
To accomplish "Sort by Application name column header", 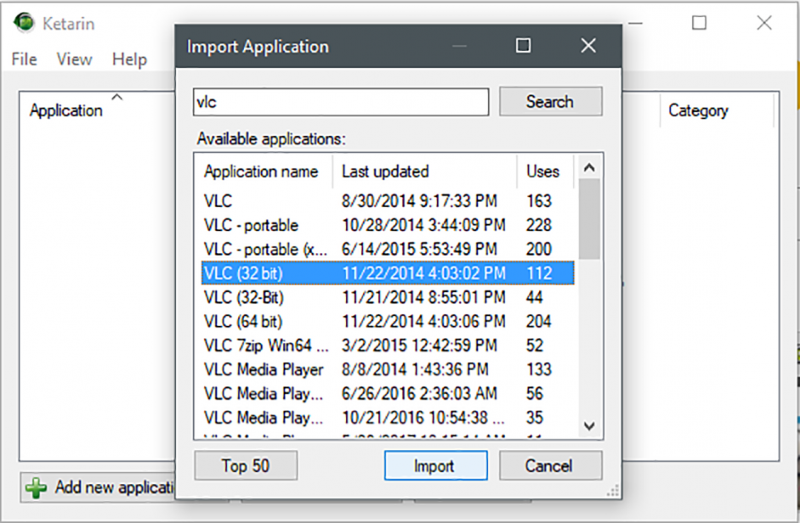I will pyautogui.click(x=261, y=171).
